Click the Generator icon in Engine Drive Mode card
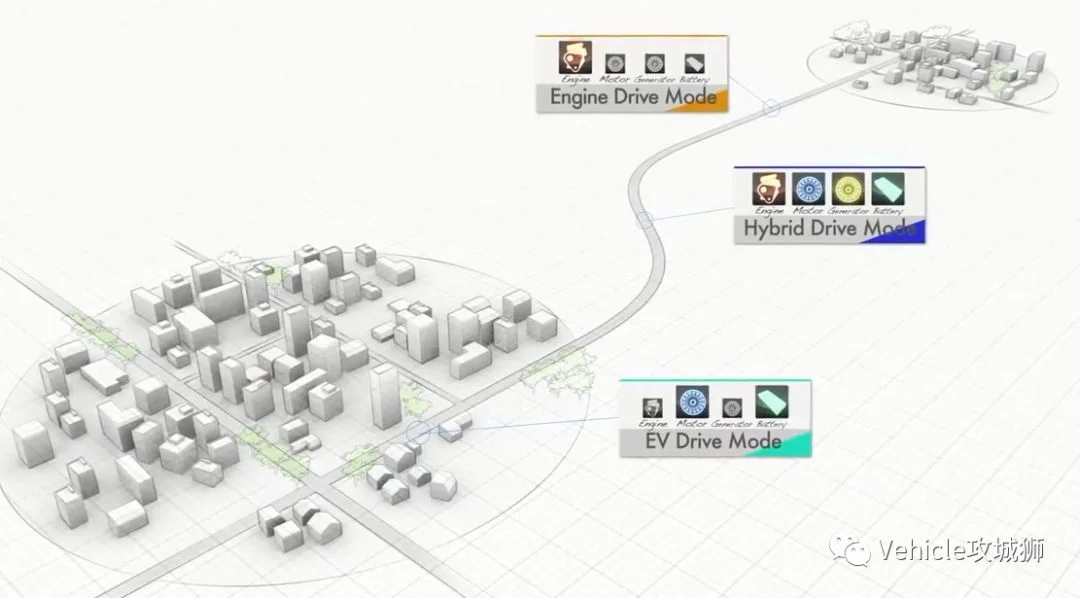This screenshot has height=598, width=1080. click(x=654, y=64)
